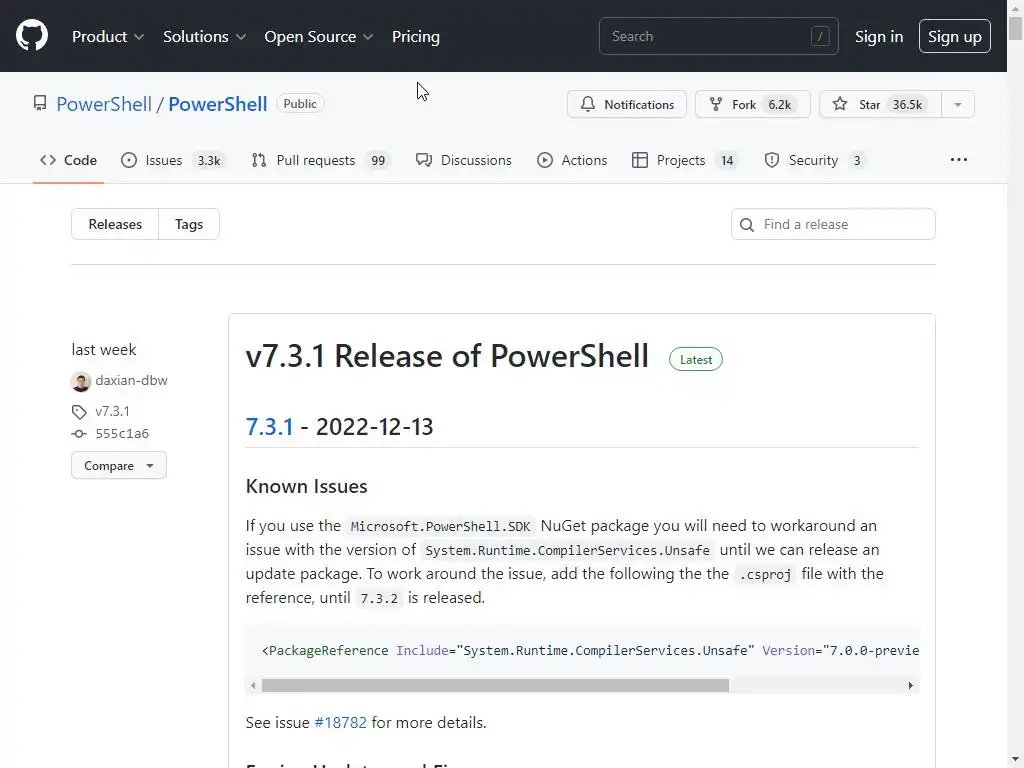
Task: Click daxian-dbw's avatar thumbnail
Action: pyautogui.click(x=81, y=381)
